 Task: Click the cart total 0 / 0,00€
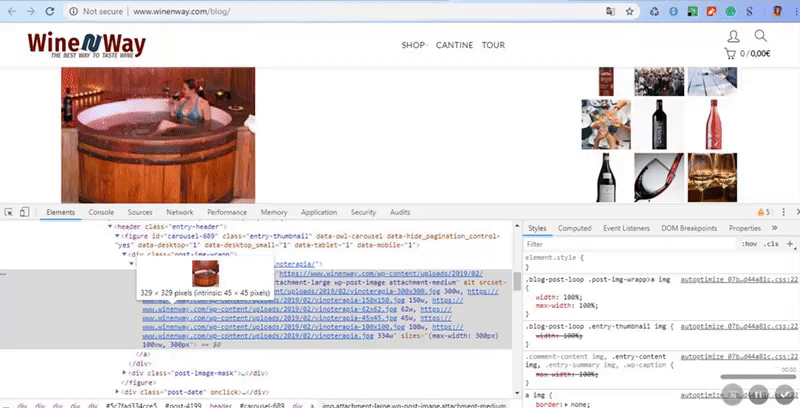tap(755, 54)
